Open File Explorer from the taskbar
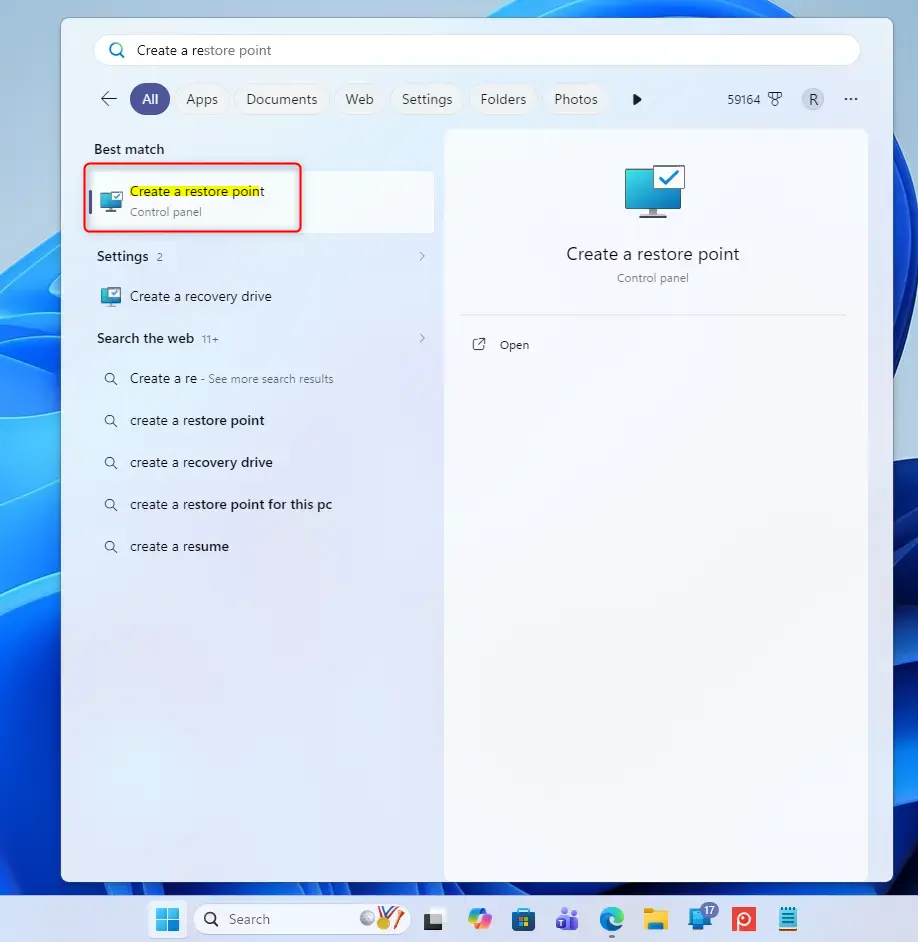The image size is (918, 942). coord(655,919)
